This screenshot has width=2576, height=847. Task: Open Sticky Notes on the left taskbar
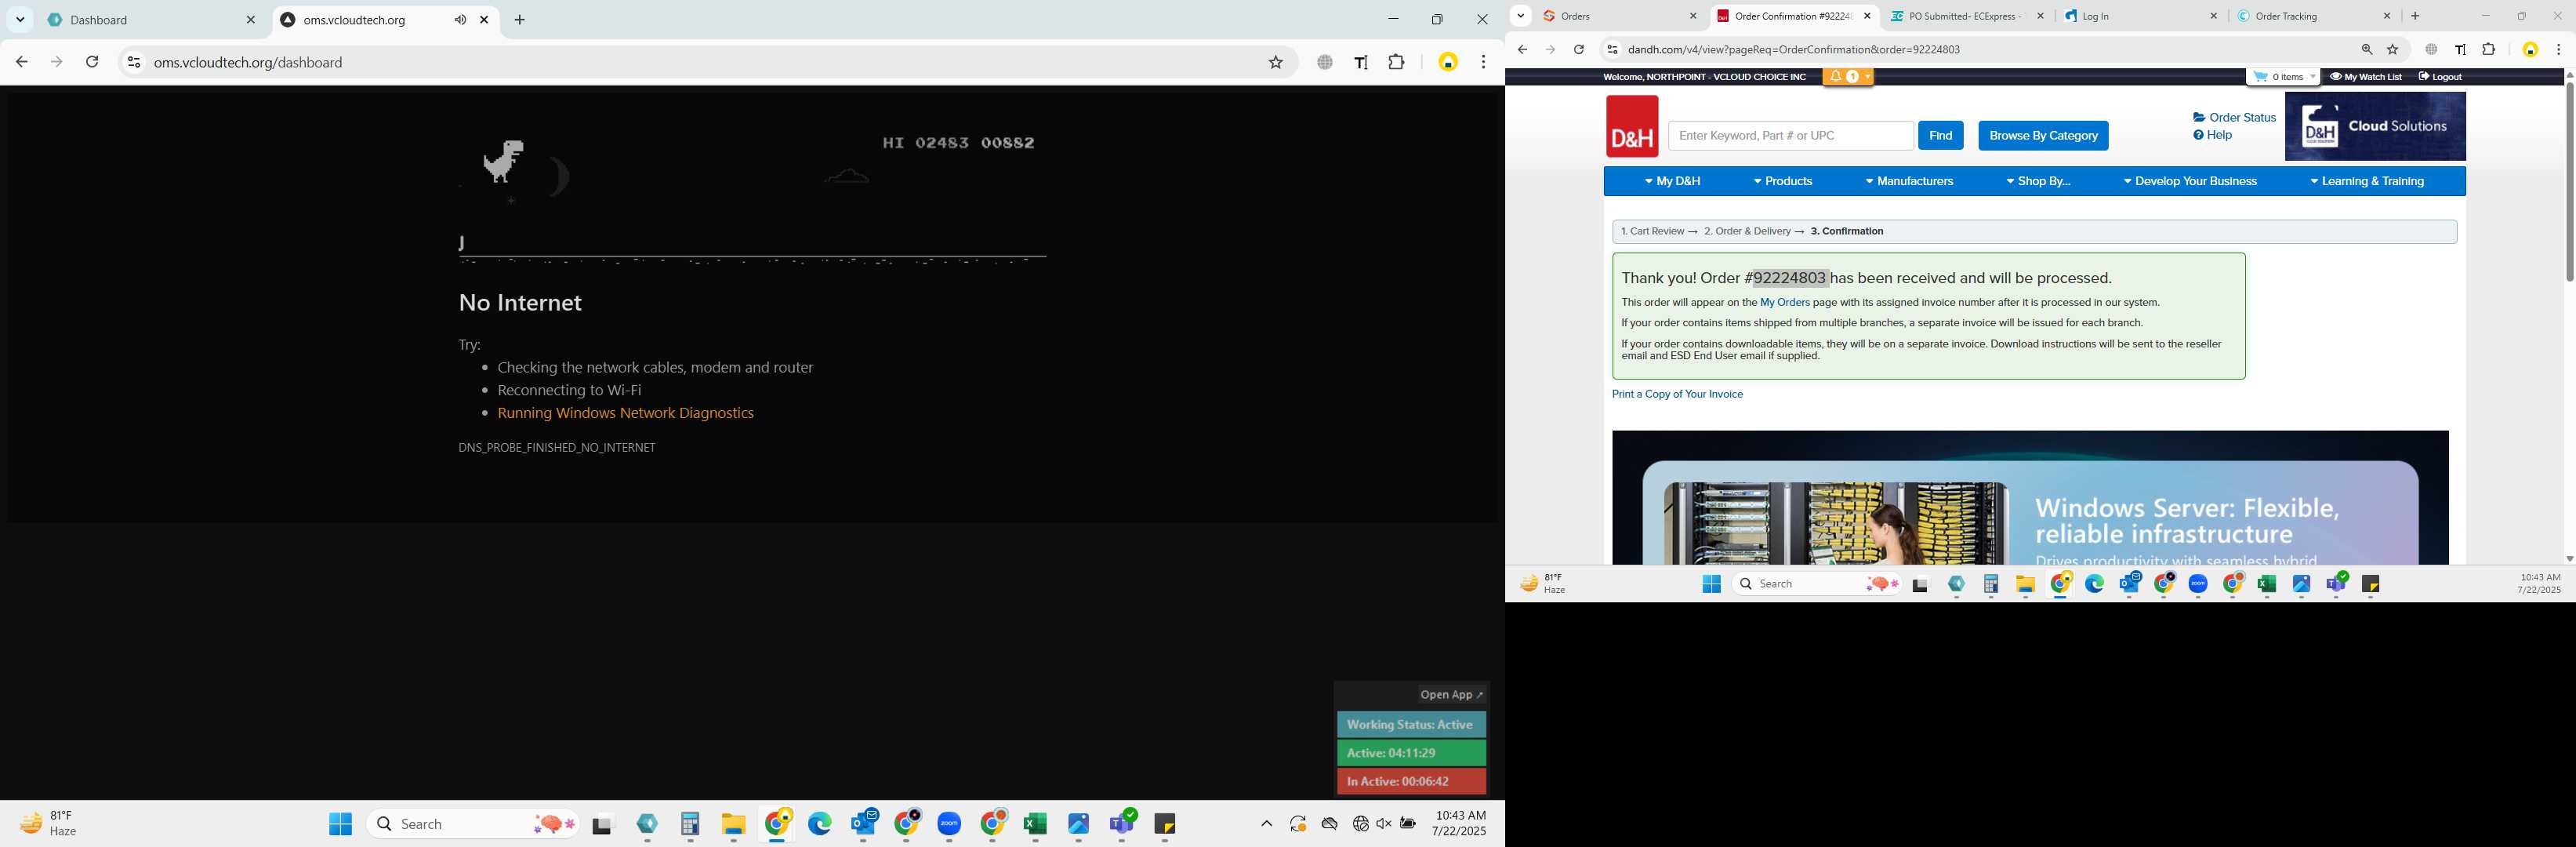coord(1165,824)
